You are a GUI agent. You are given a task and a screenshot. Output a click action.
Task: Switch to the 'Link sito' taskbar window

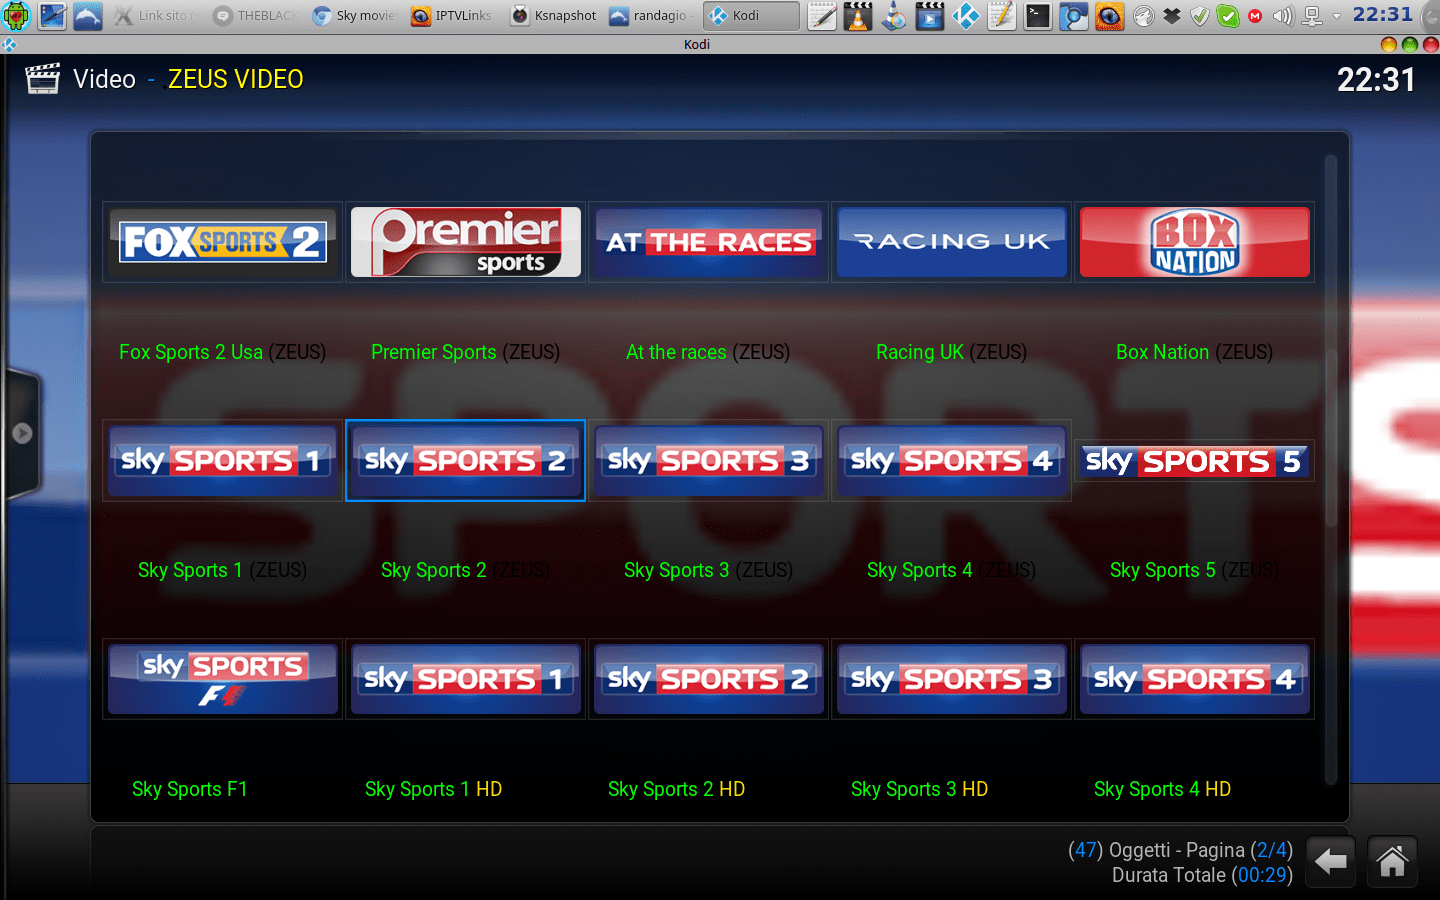156,15
